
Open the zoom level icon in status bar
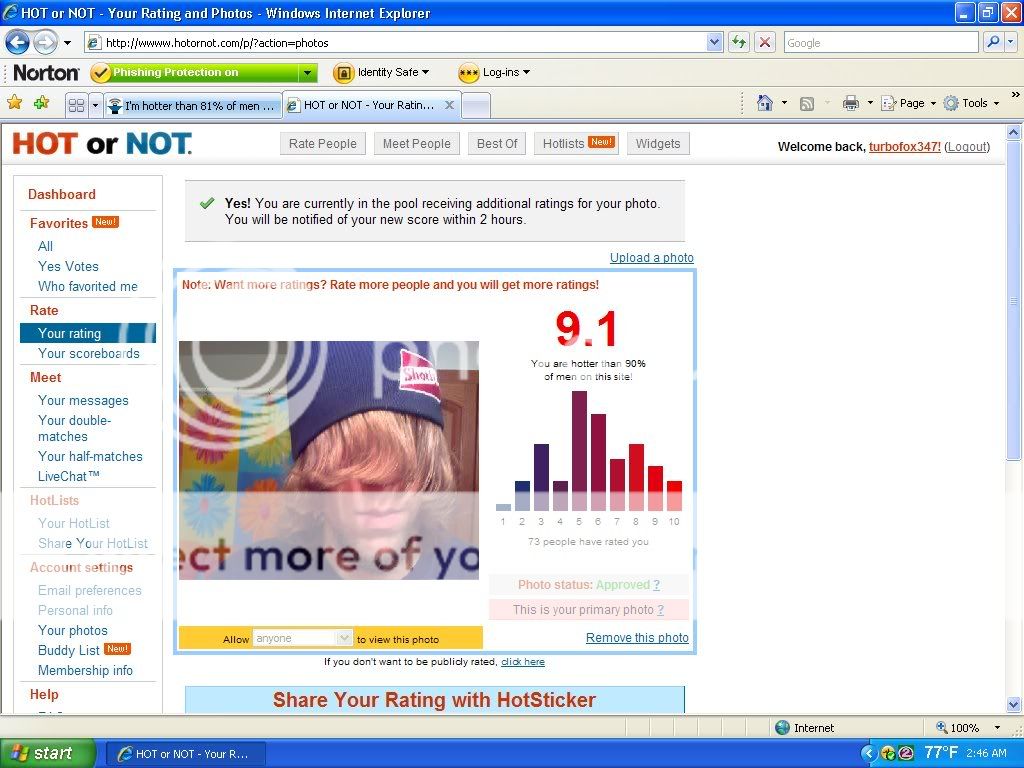pos(942,727)
